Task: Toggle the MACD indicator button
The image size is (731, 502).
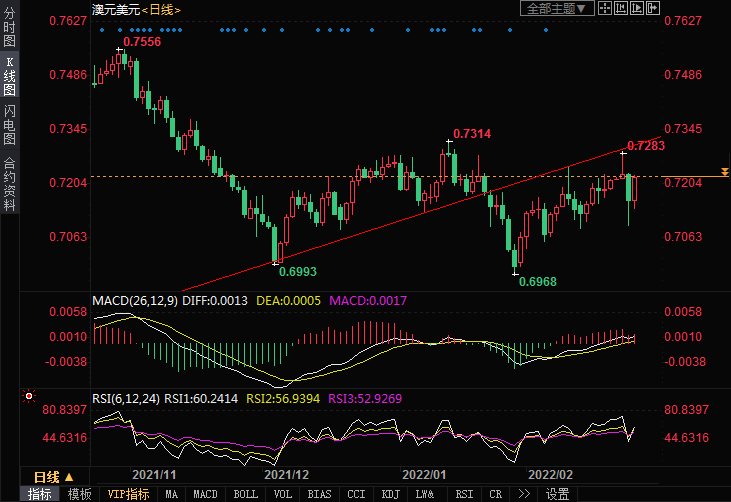Action: pyautogui.click(x=205, y=494)
